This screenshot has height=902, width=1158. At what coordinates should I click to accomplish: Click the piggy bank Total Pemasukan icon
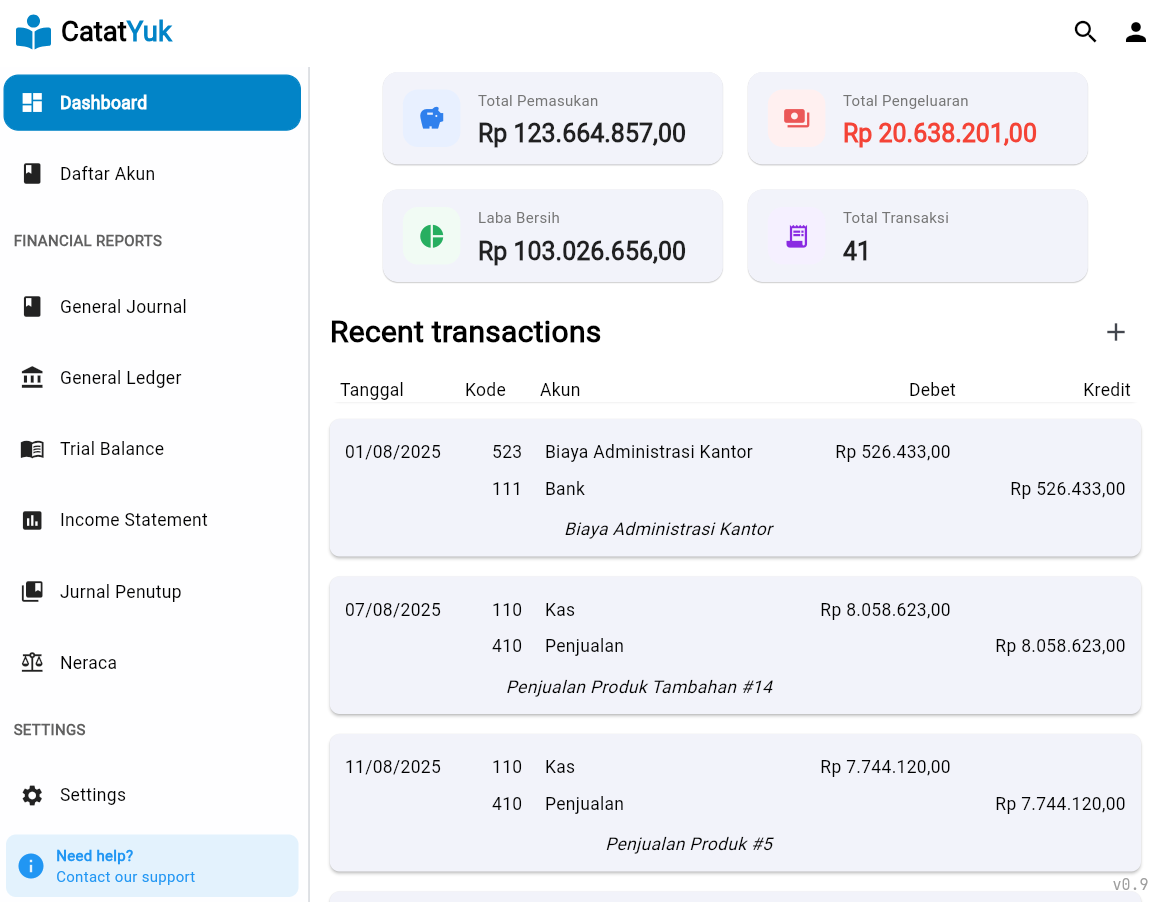(431, 119)
